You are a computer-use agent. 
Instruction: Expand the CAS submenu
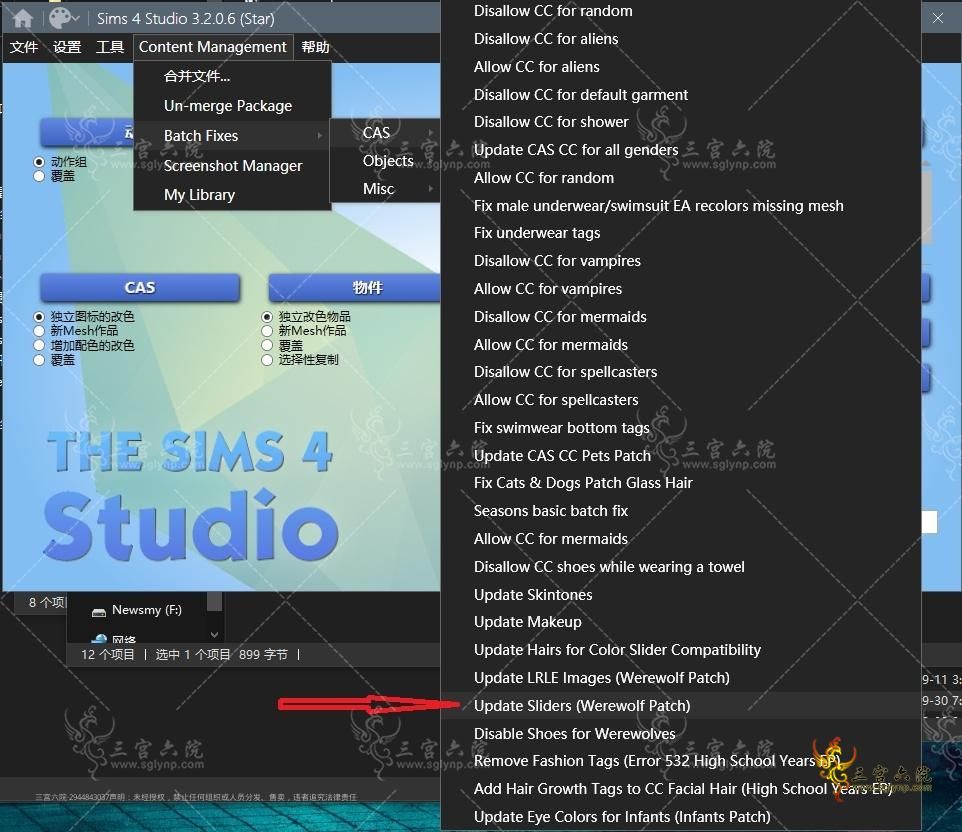[385, 133]
